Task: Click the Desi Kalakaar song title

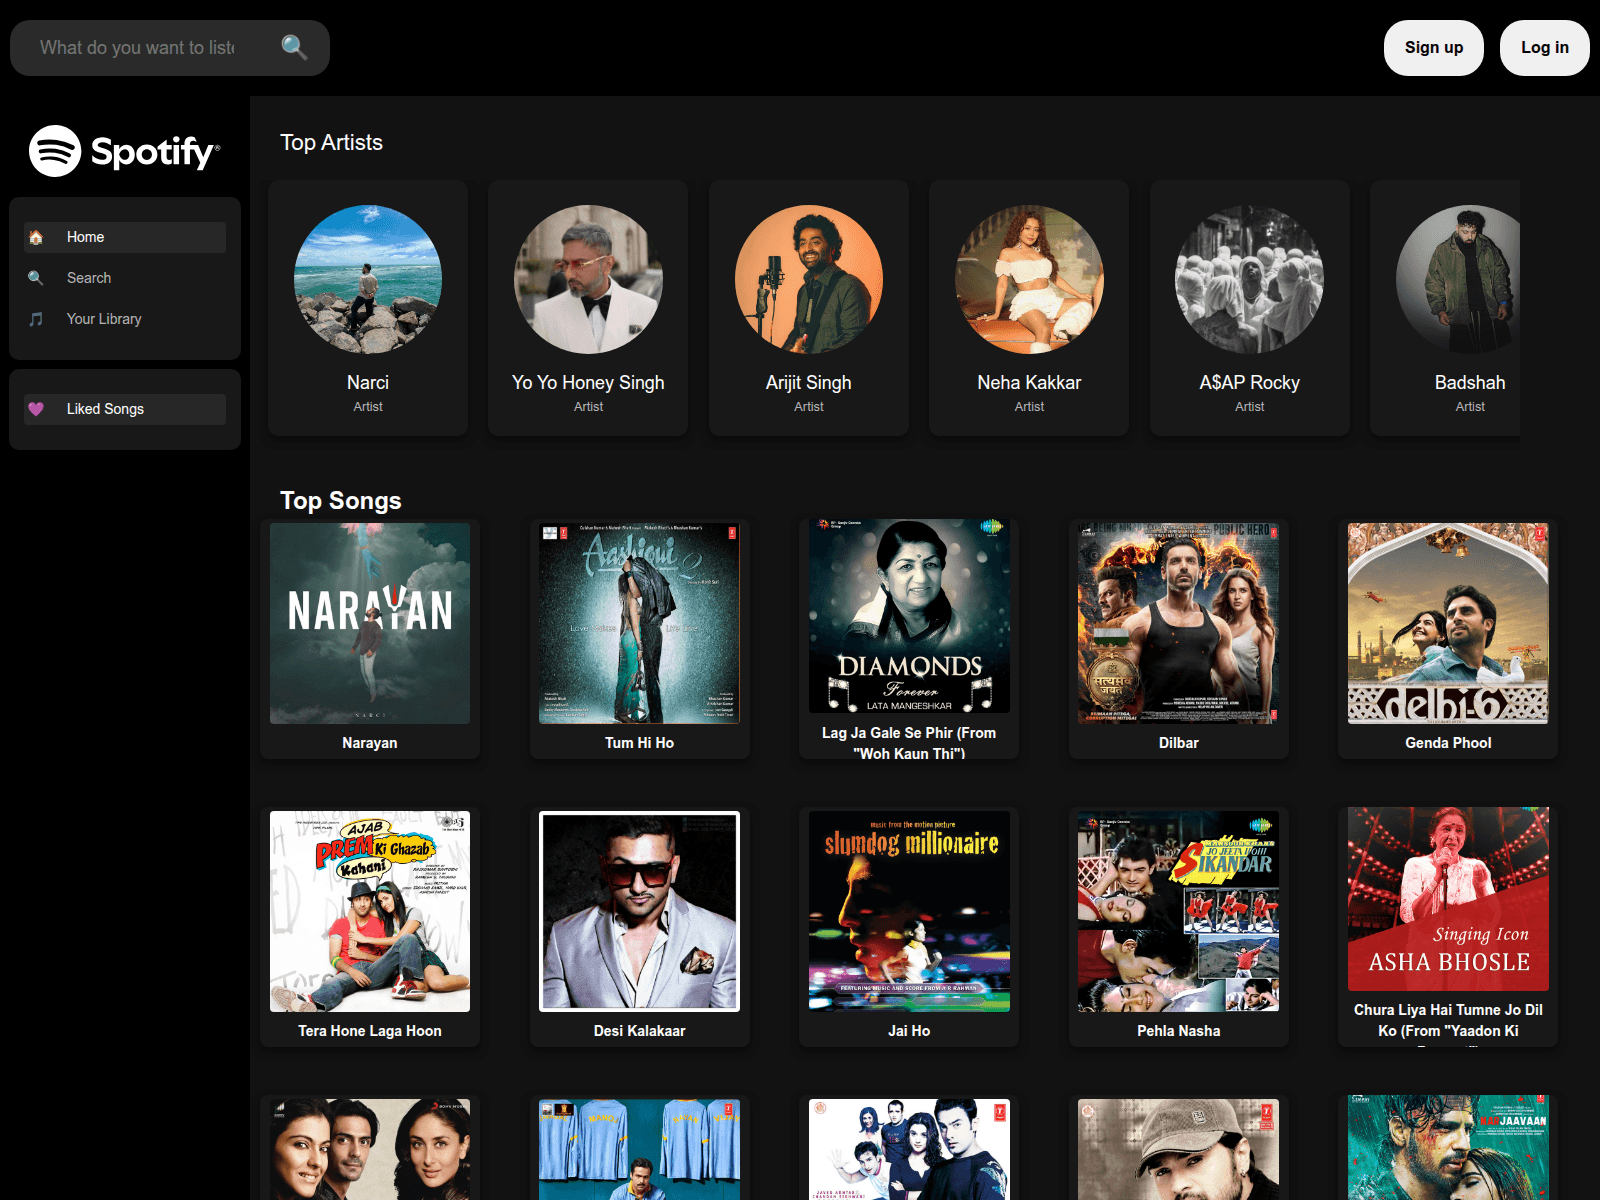Action: (x=639, y=1031)
